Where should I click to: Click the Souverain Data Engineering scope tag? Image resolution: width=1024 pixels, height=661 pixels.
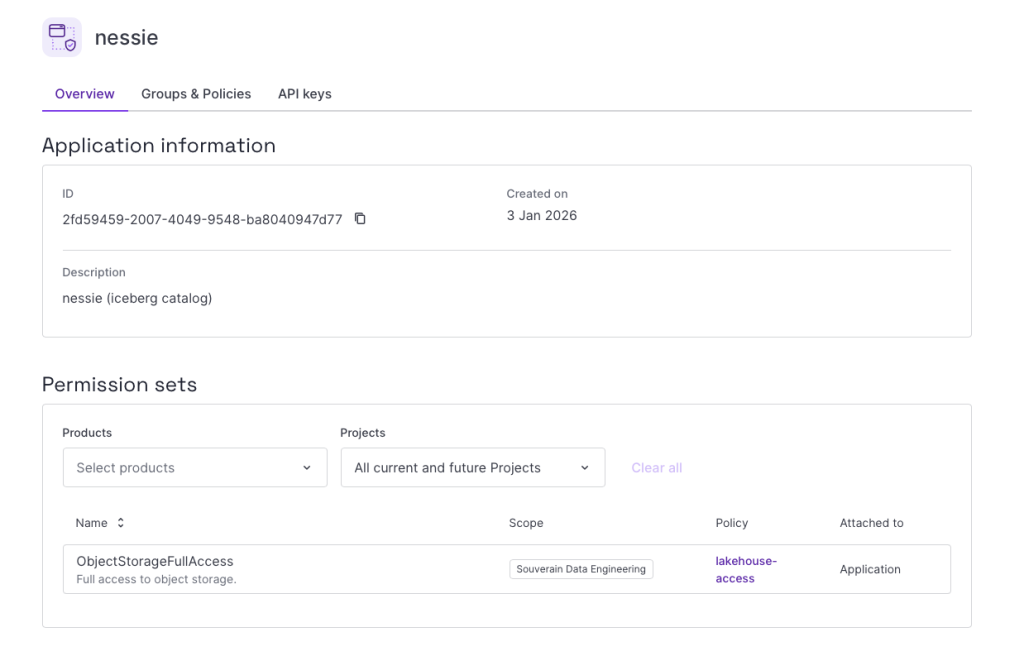pos(581,569)
